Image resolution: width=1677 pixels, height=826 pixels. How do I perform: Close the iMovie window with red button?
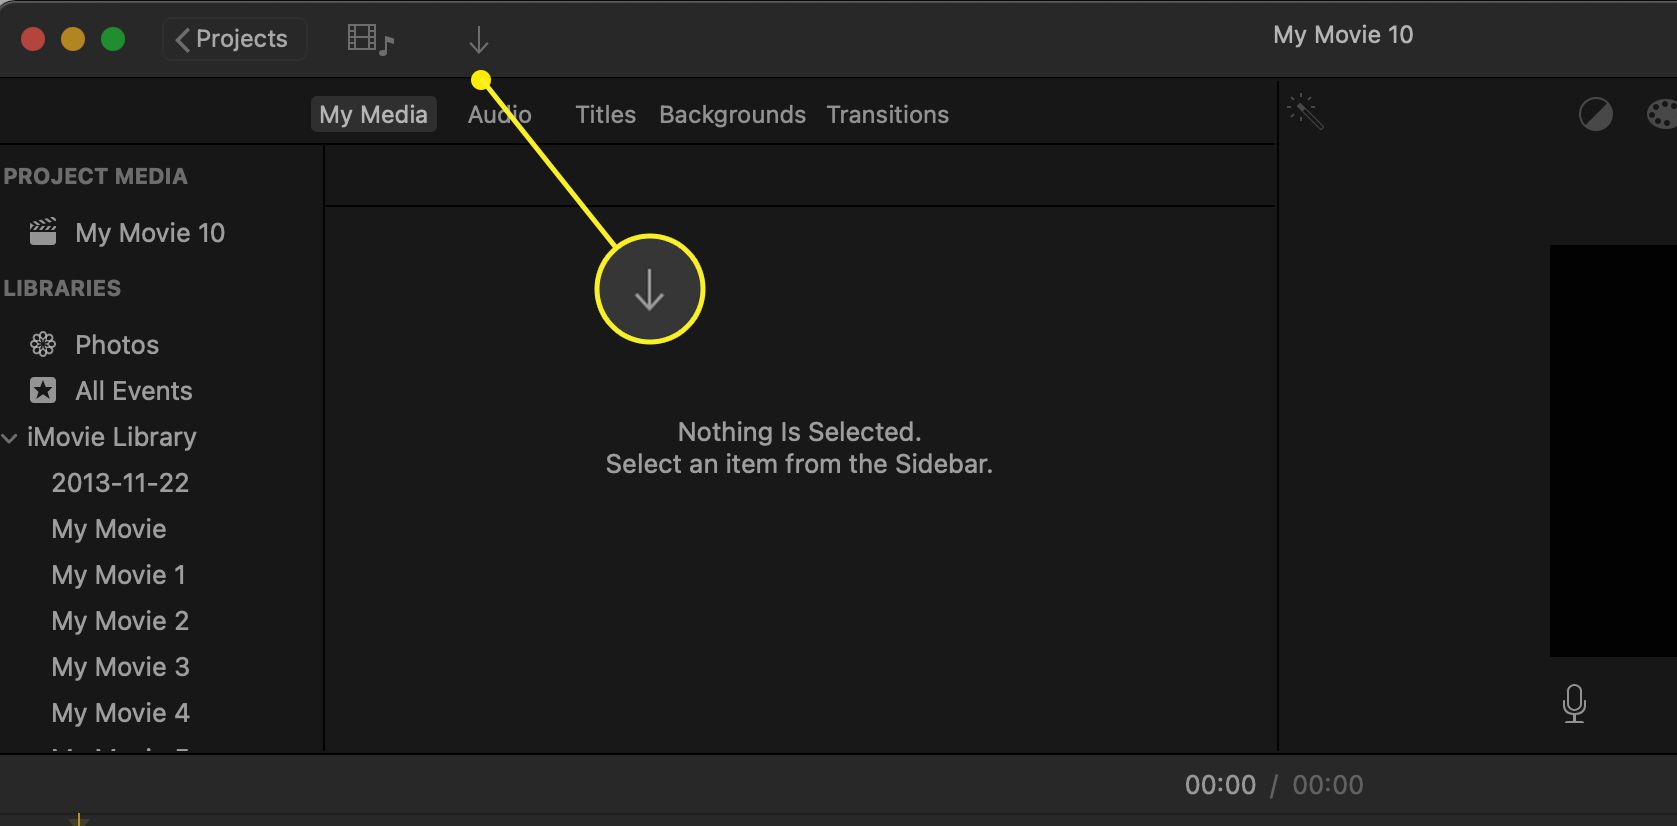pyautogui.click(x=33, y=39)
